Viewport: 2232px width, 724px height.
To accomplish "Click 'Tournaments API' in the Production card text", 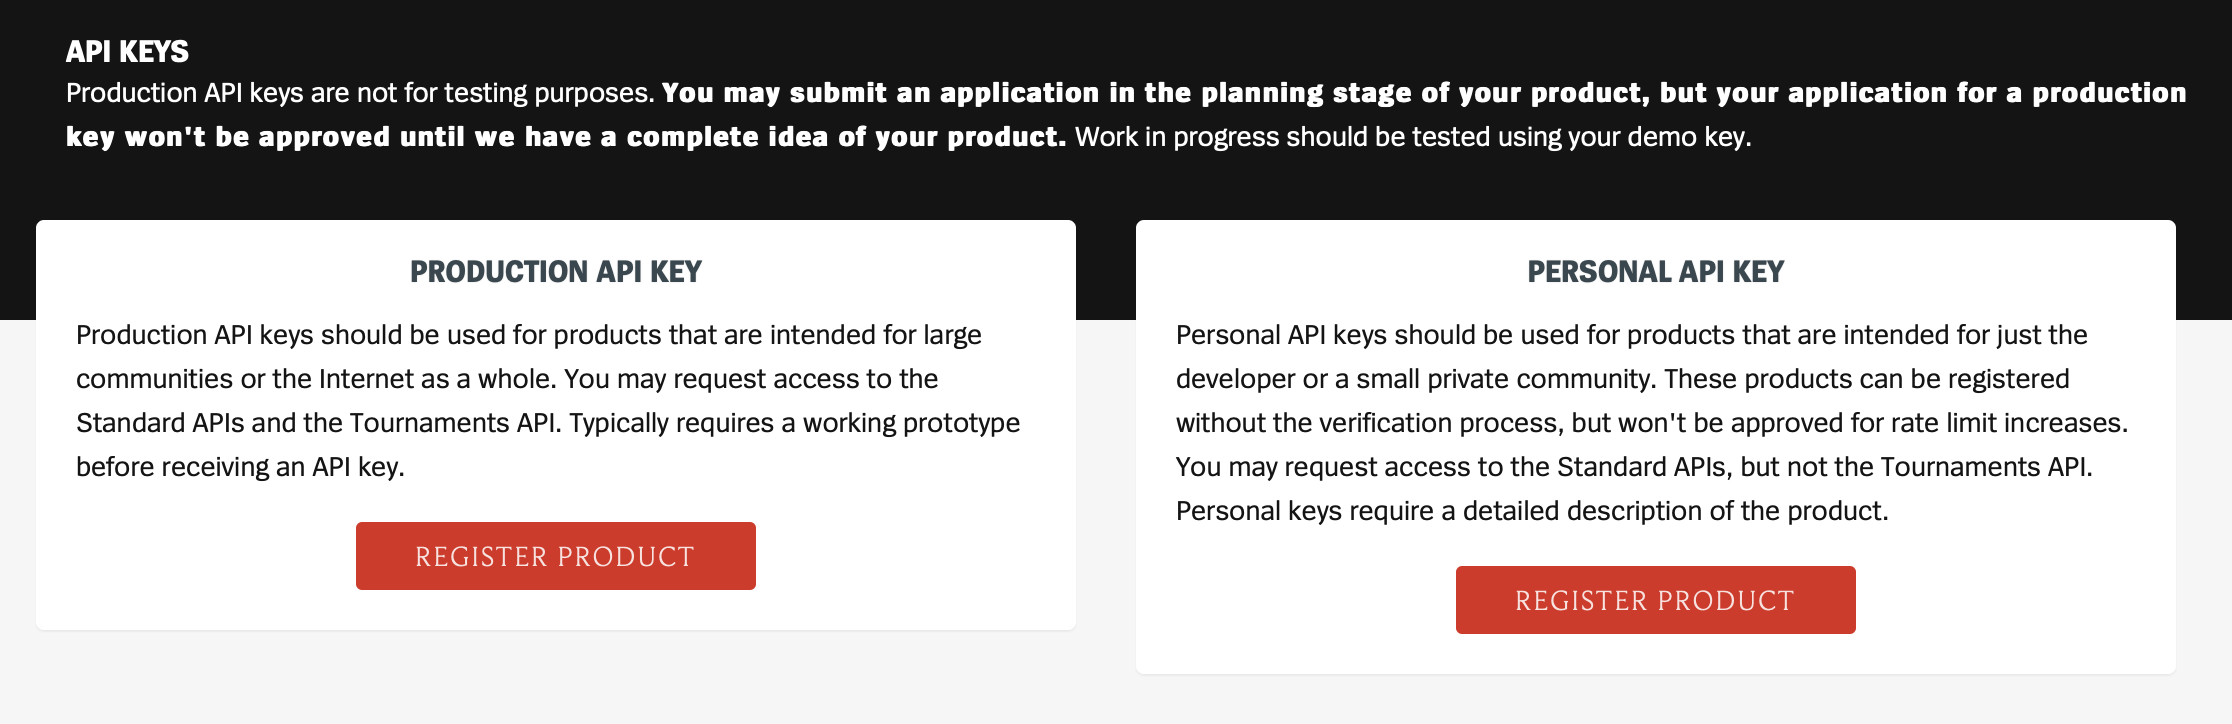I will pyautogui.click(x=452, y=423).
